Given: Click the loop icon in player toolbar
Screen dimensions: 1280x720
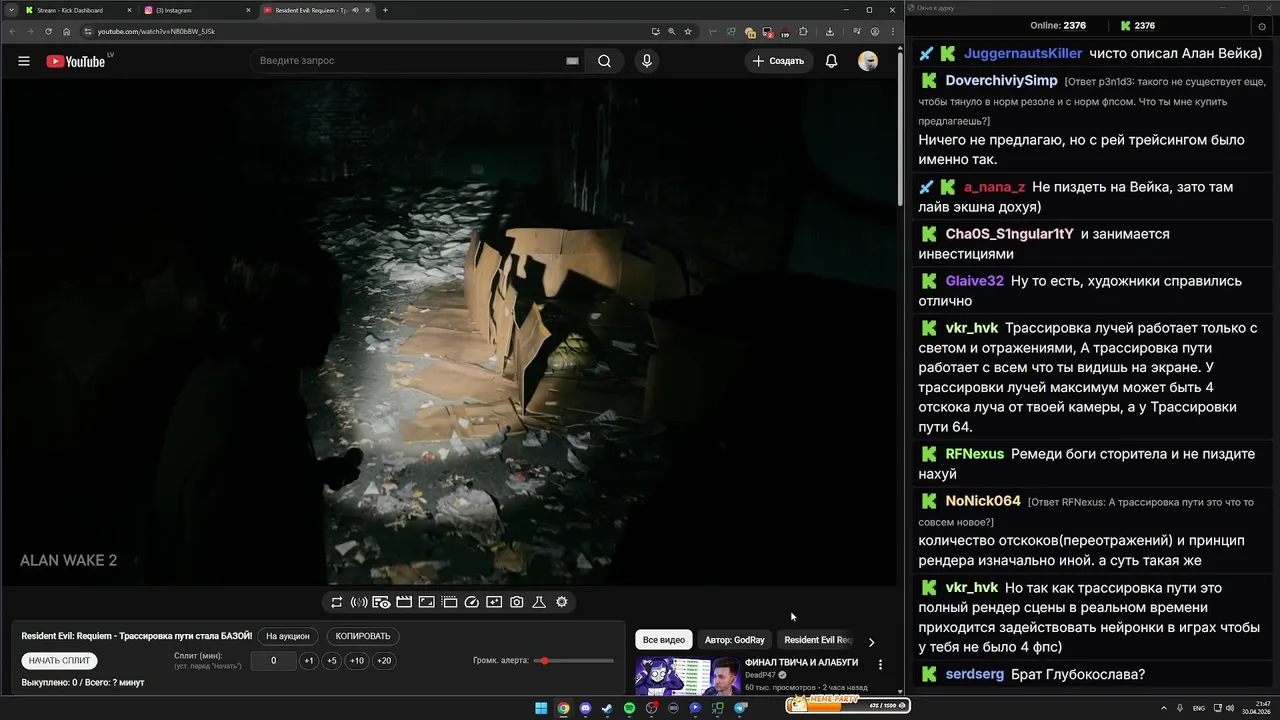Looking at the screenshot, I should 337,602.
